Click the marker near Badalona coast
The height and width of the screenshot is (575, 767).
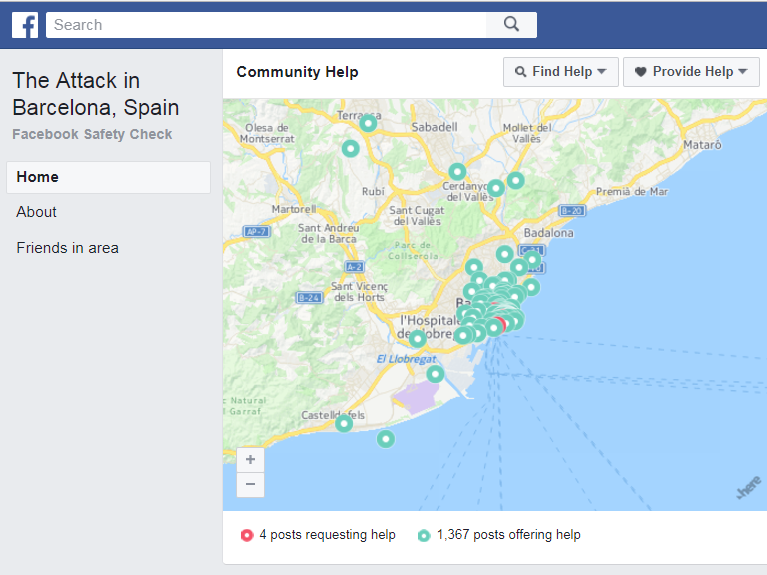(532, 260)
